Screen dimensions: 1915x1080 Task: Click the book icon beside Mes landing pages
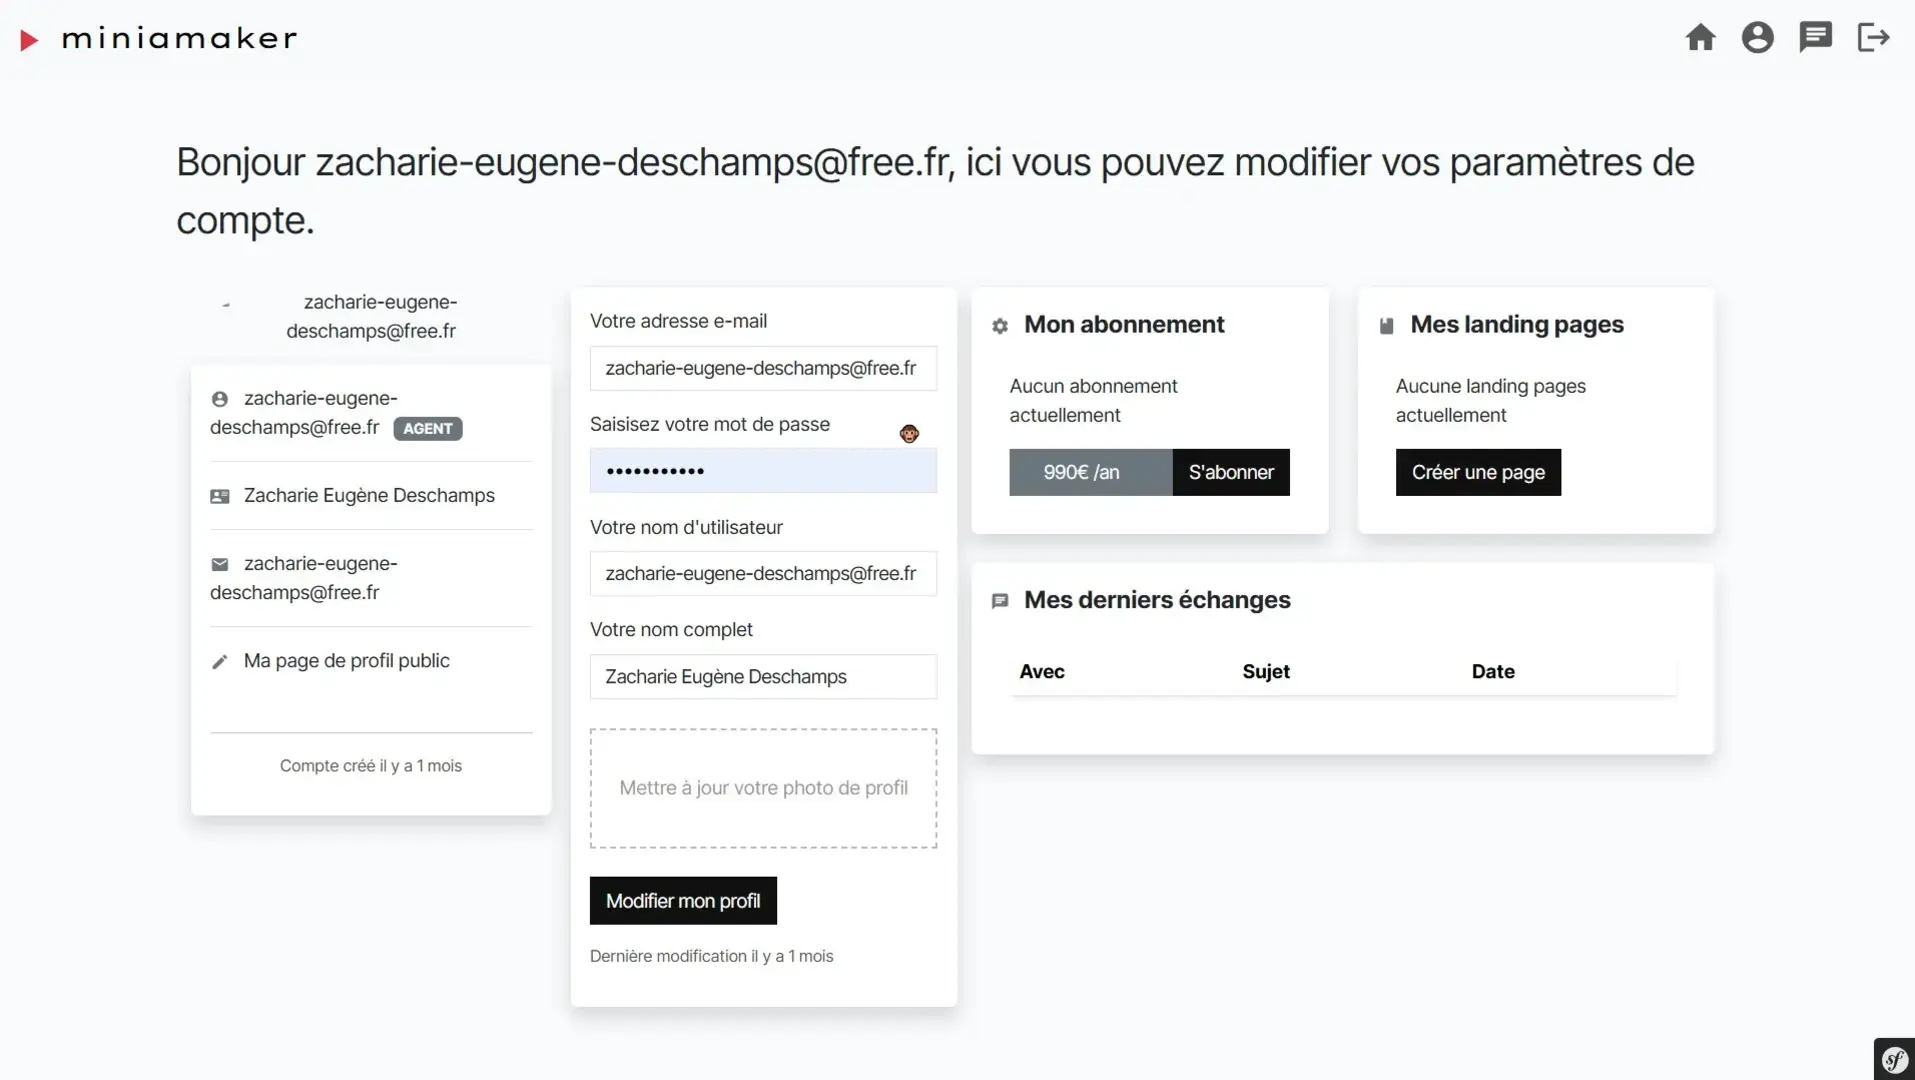click(1386, 326)
